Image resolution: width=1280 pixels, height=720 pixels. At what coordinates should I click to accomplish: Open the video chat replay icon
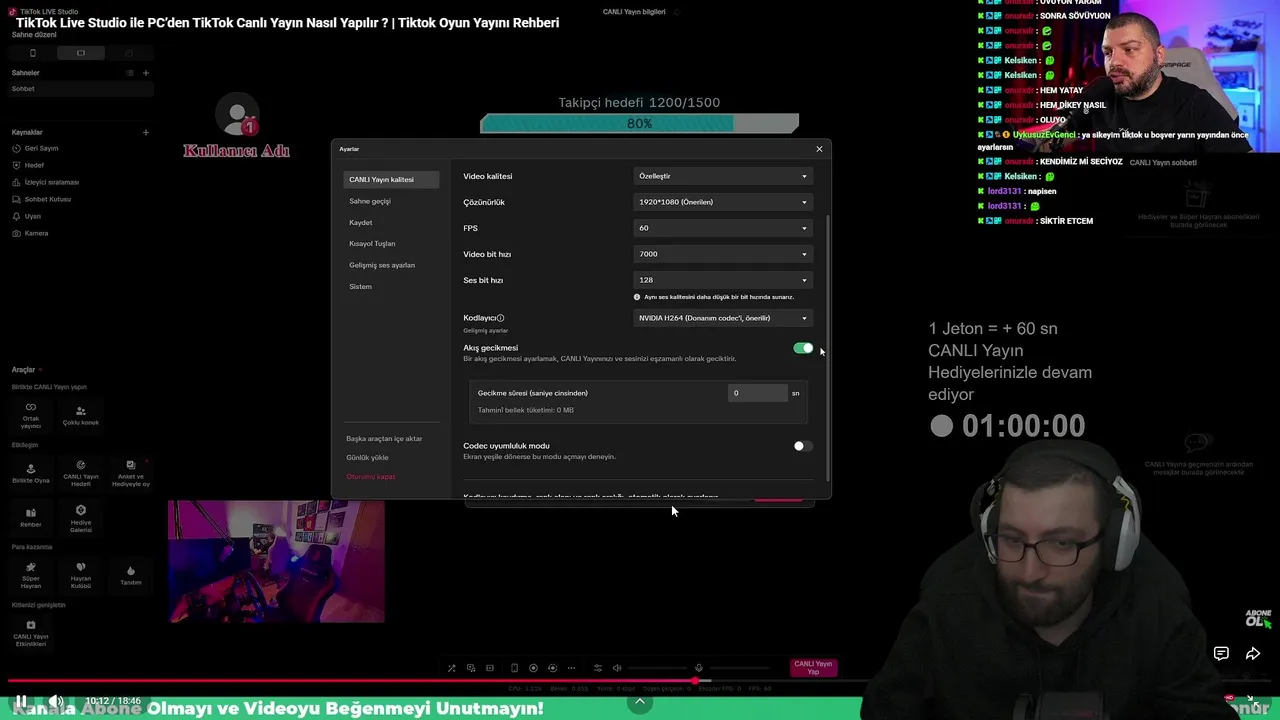[x=1221, y=653]
